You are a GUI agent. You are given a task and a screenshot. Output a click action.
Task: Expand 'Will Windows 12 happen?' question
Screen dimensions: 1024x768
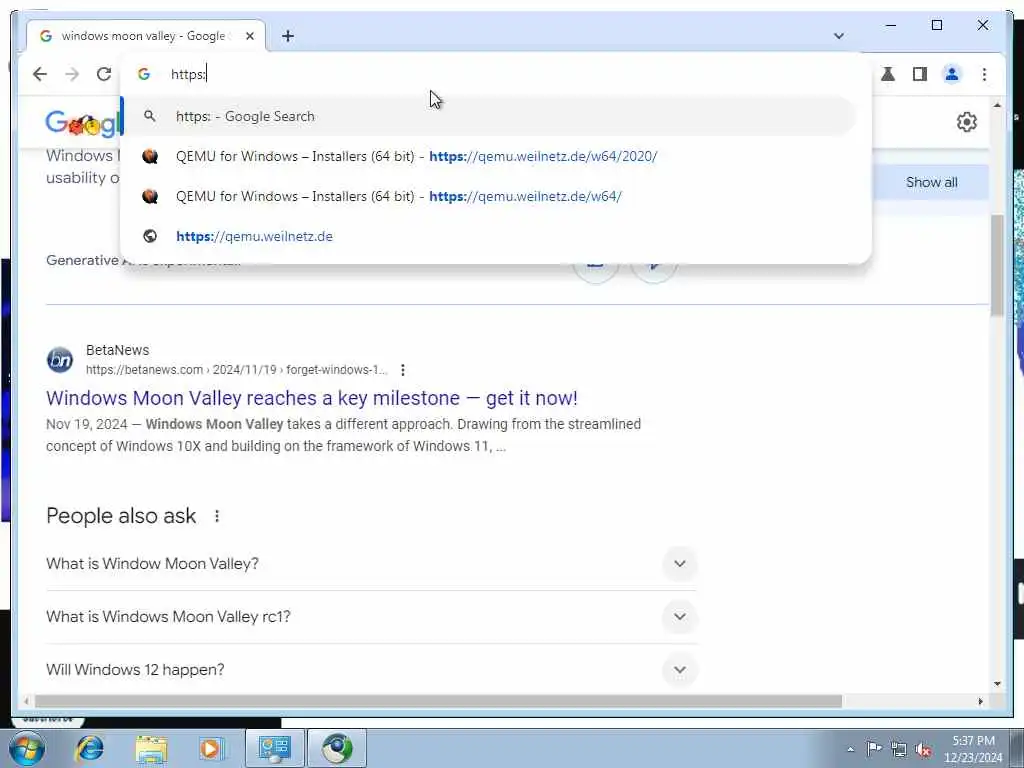(371, 670)
